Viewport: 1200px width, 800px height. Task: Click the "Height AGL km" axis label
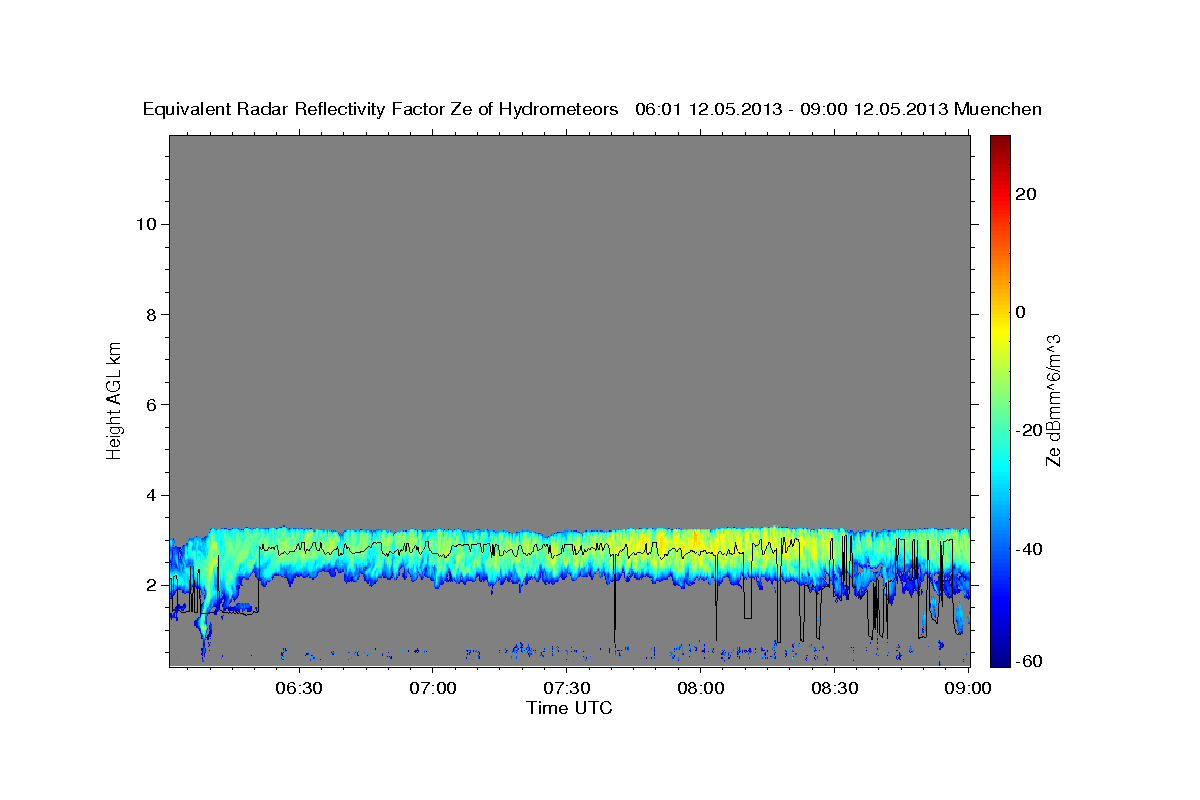coord(114,399)
